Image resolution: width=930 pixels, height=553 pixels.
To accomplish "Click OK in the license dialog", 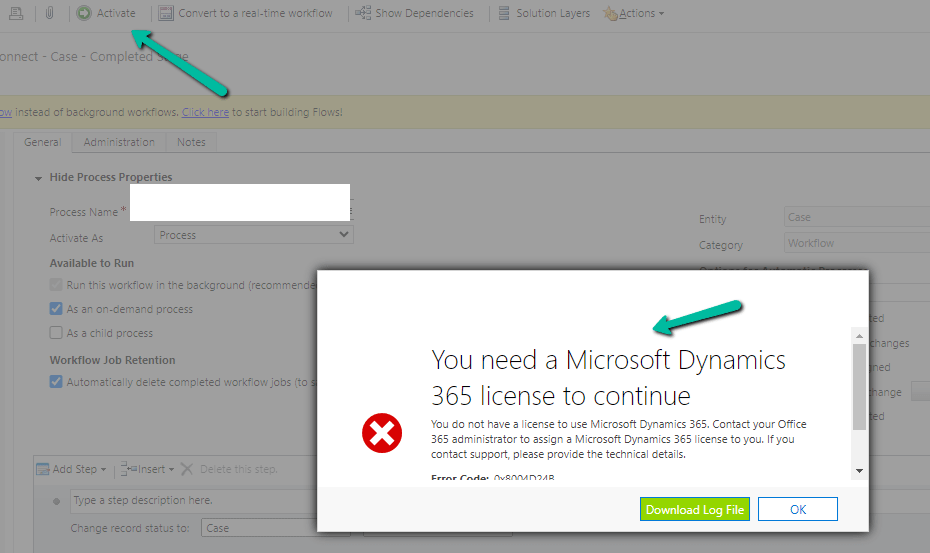I will tap(798, 509).
